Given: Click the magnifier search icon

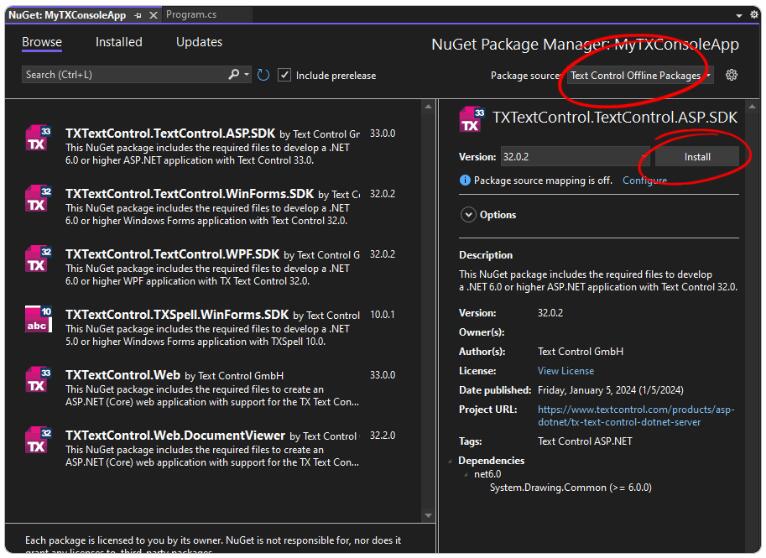Looking at the screenshot, I should tap(234, 74).
